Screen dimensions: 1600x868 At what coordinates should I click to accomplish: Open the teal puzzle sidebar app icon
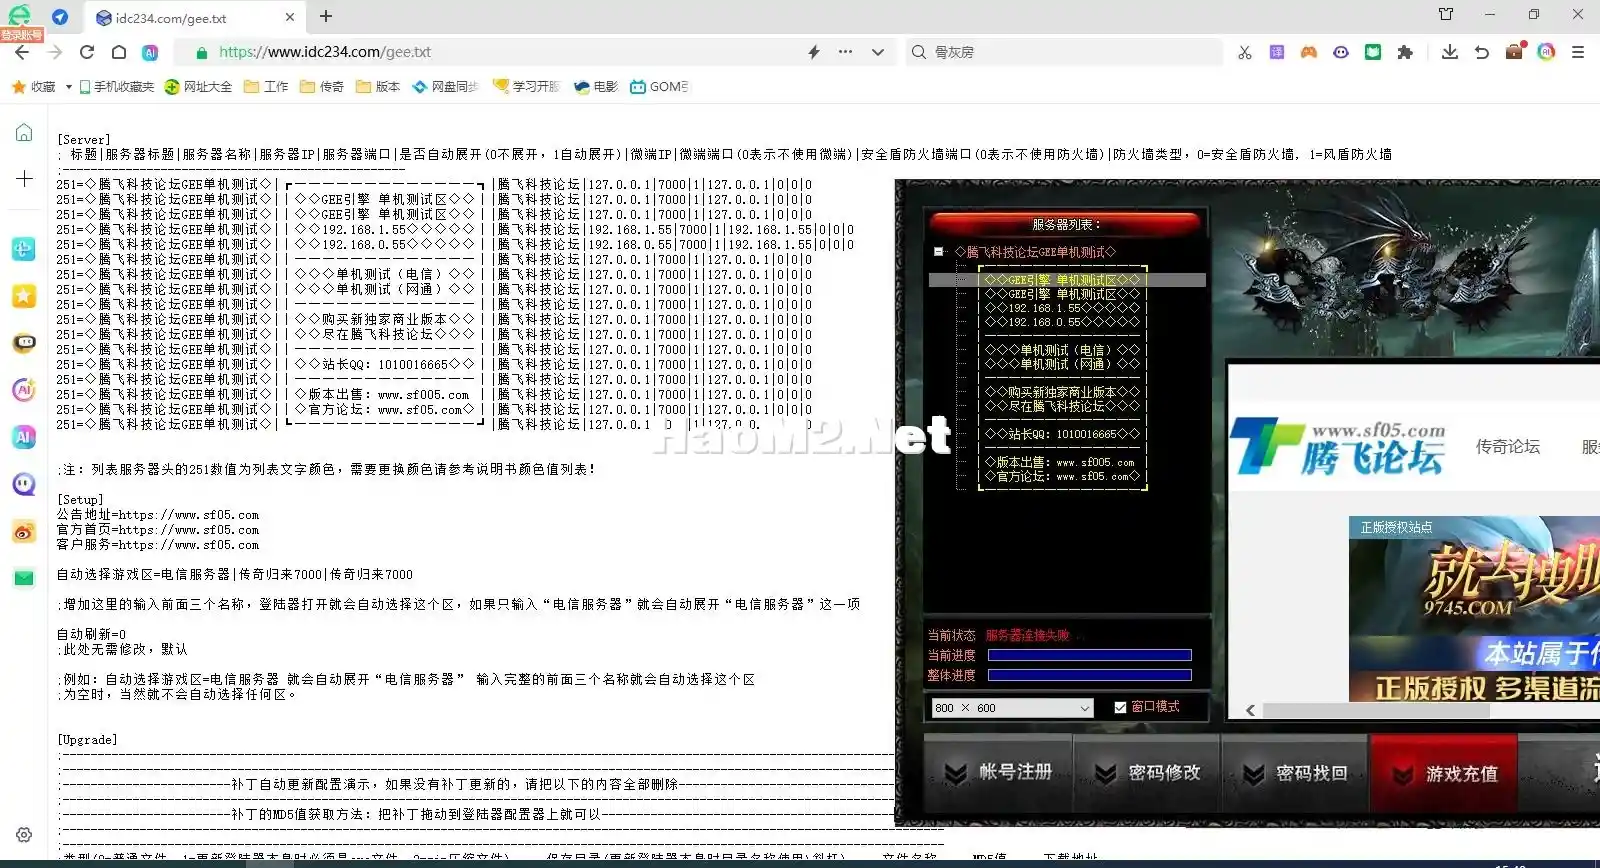click(x=24, y=248)
